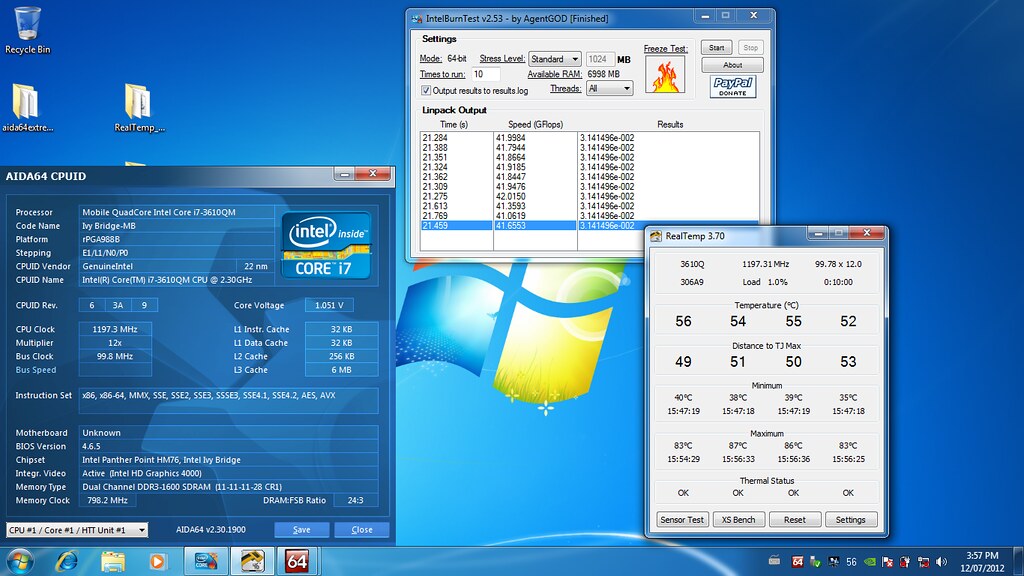Screen dimensions: 1024x576
Task: Click the Save button in AIDA64 CPUID
Action: tap(302, 530)
